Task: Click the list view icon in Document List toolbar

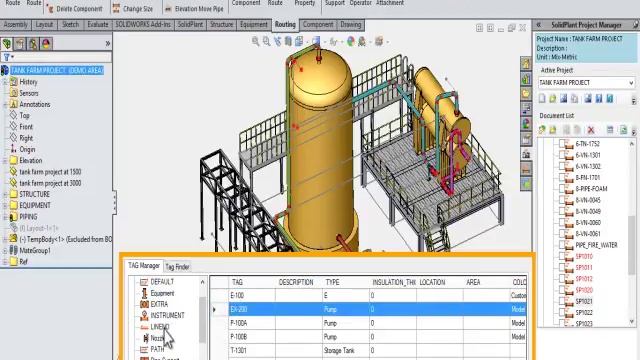Action: click(x=610, y=130)
